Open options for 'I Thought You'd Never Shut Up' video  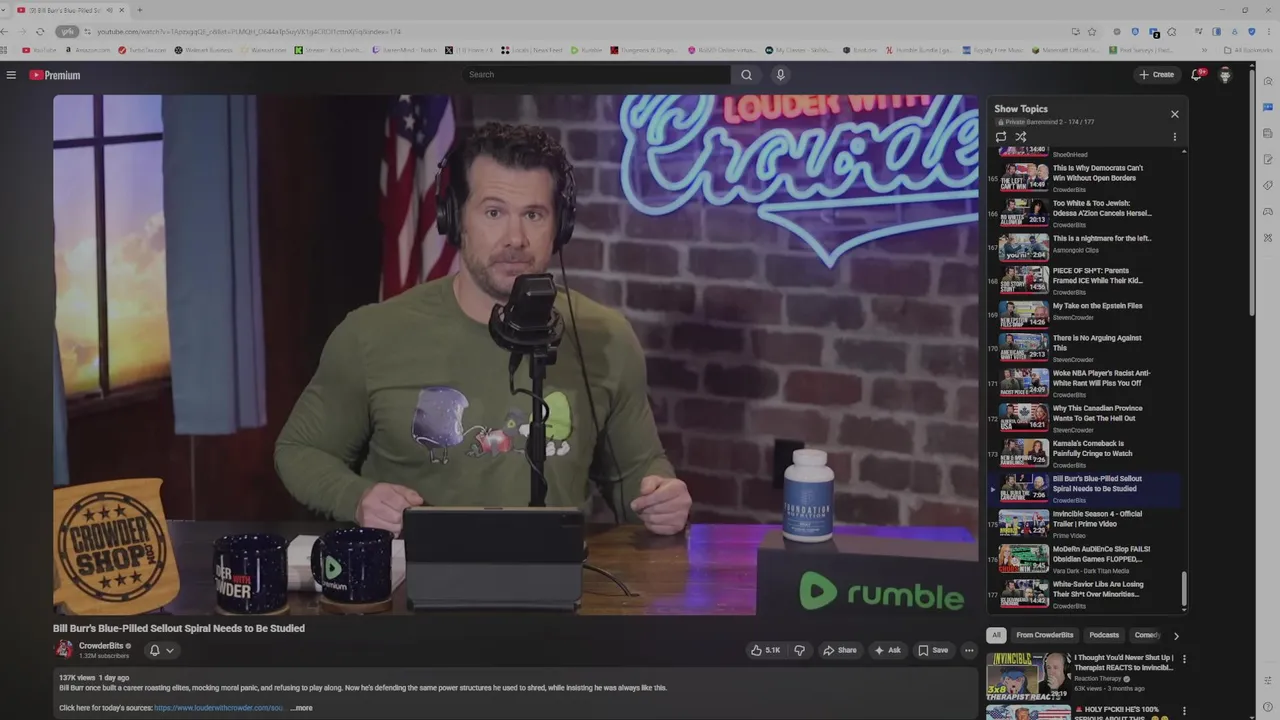click(x=1184, y=659)
